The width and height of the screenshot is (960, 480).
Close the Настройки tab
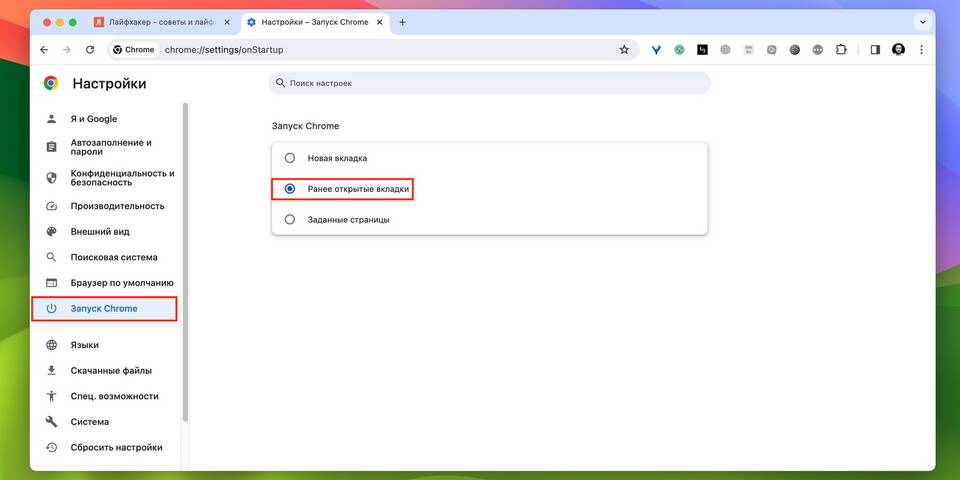pyautogui.click(x=380, y=22)
